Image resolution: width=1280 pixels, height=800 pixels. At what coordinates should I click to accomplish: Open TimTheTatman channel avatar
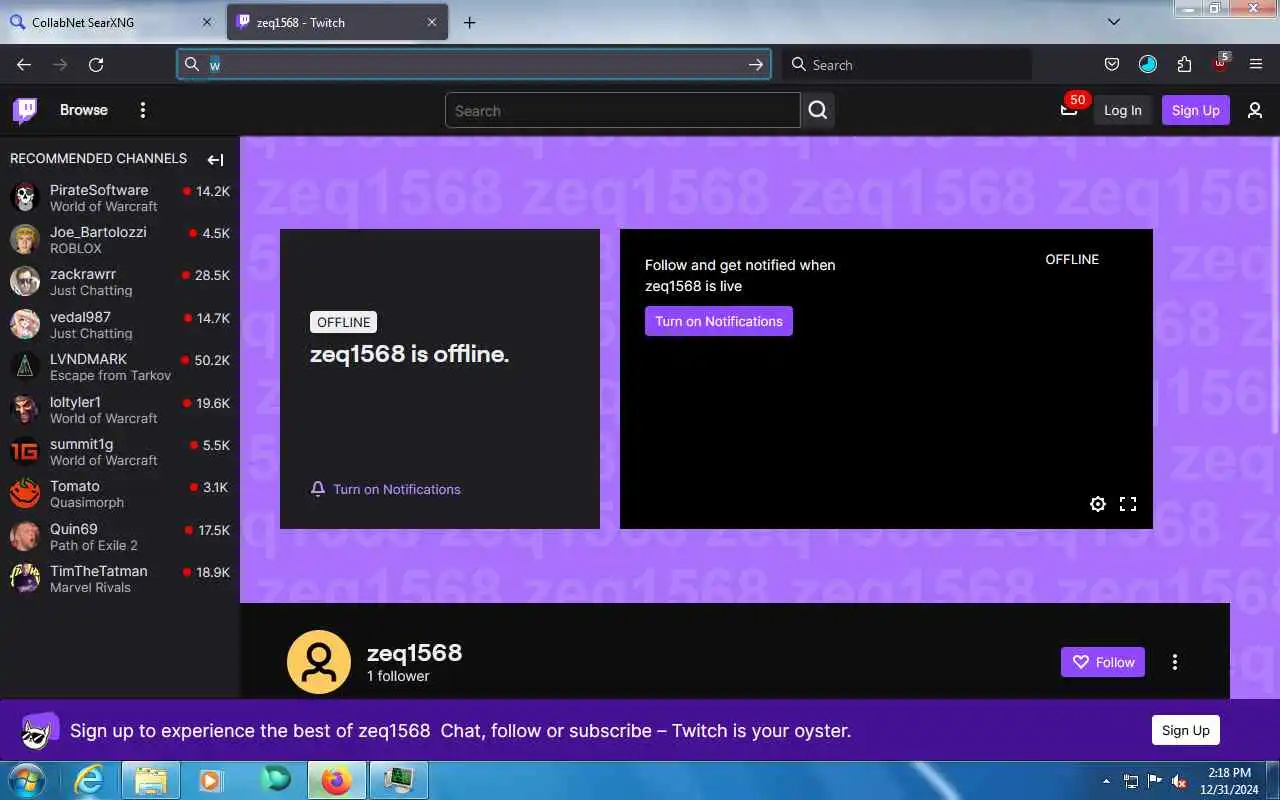pyautogui.click(x=25, y=578)
